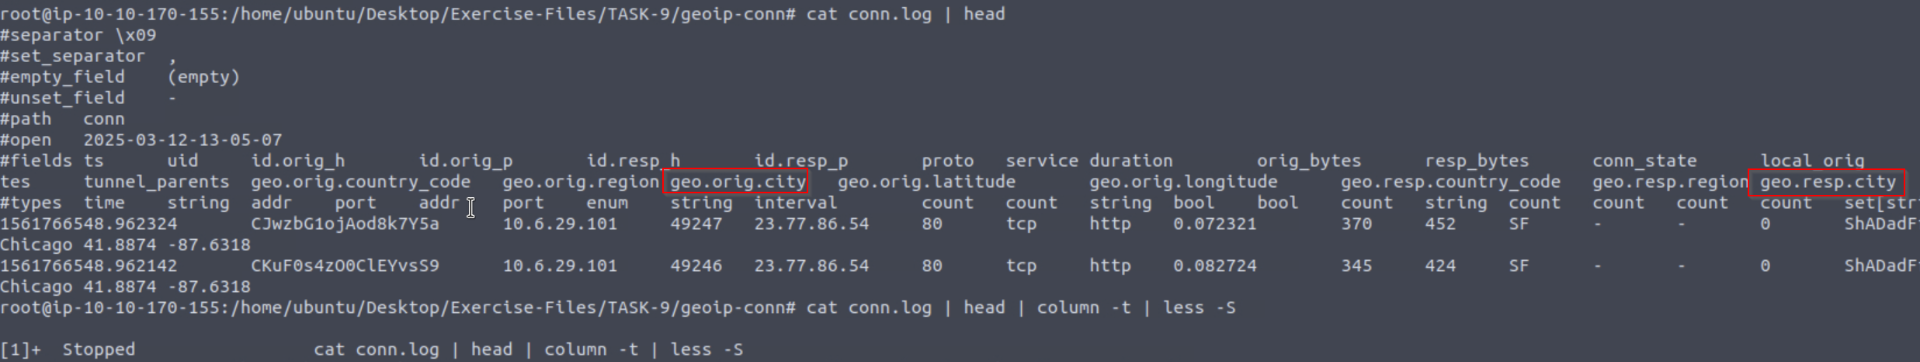1920x362 pixels.
Task: Click the orig_bytes column header
Action: pos(1309,161)
